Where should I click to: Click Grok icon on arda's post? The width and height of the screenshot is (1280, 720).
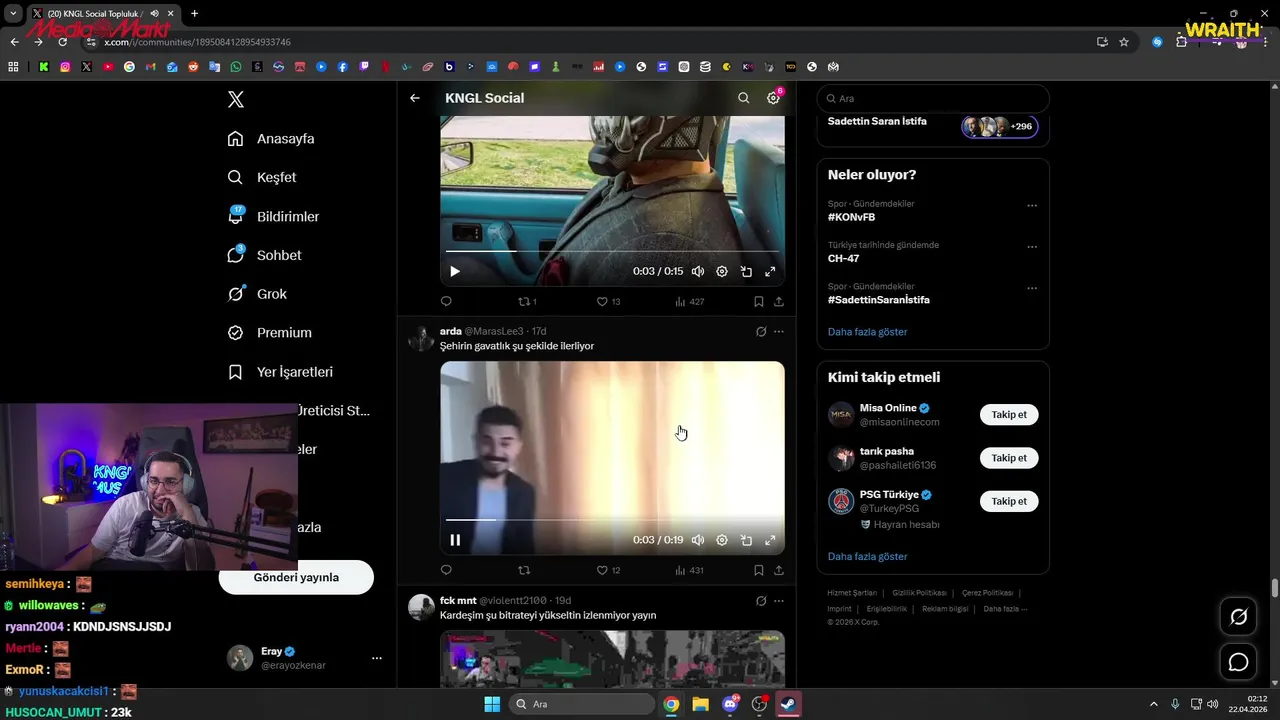[x=761, y=331]
